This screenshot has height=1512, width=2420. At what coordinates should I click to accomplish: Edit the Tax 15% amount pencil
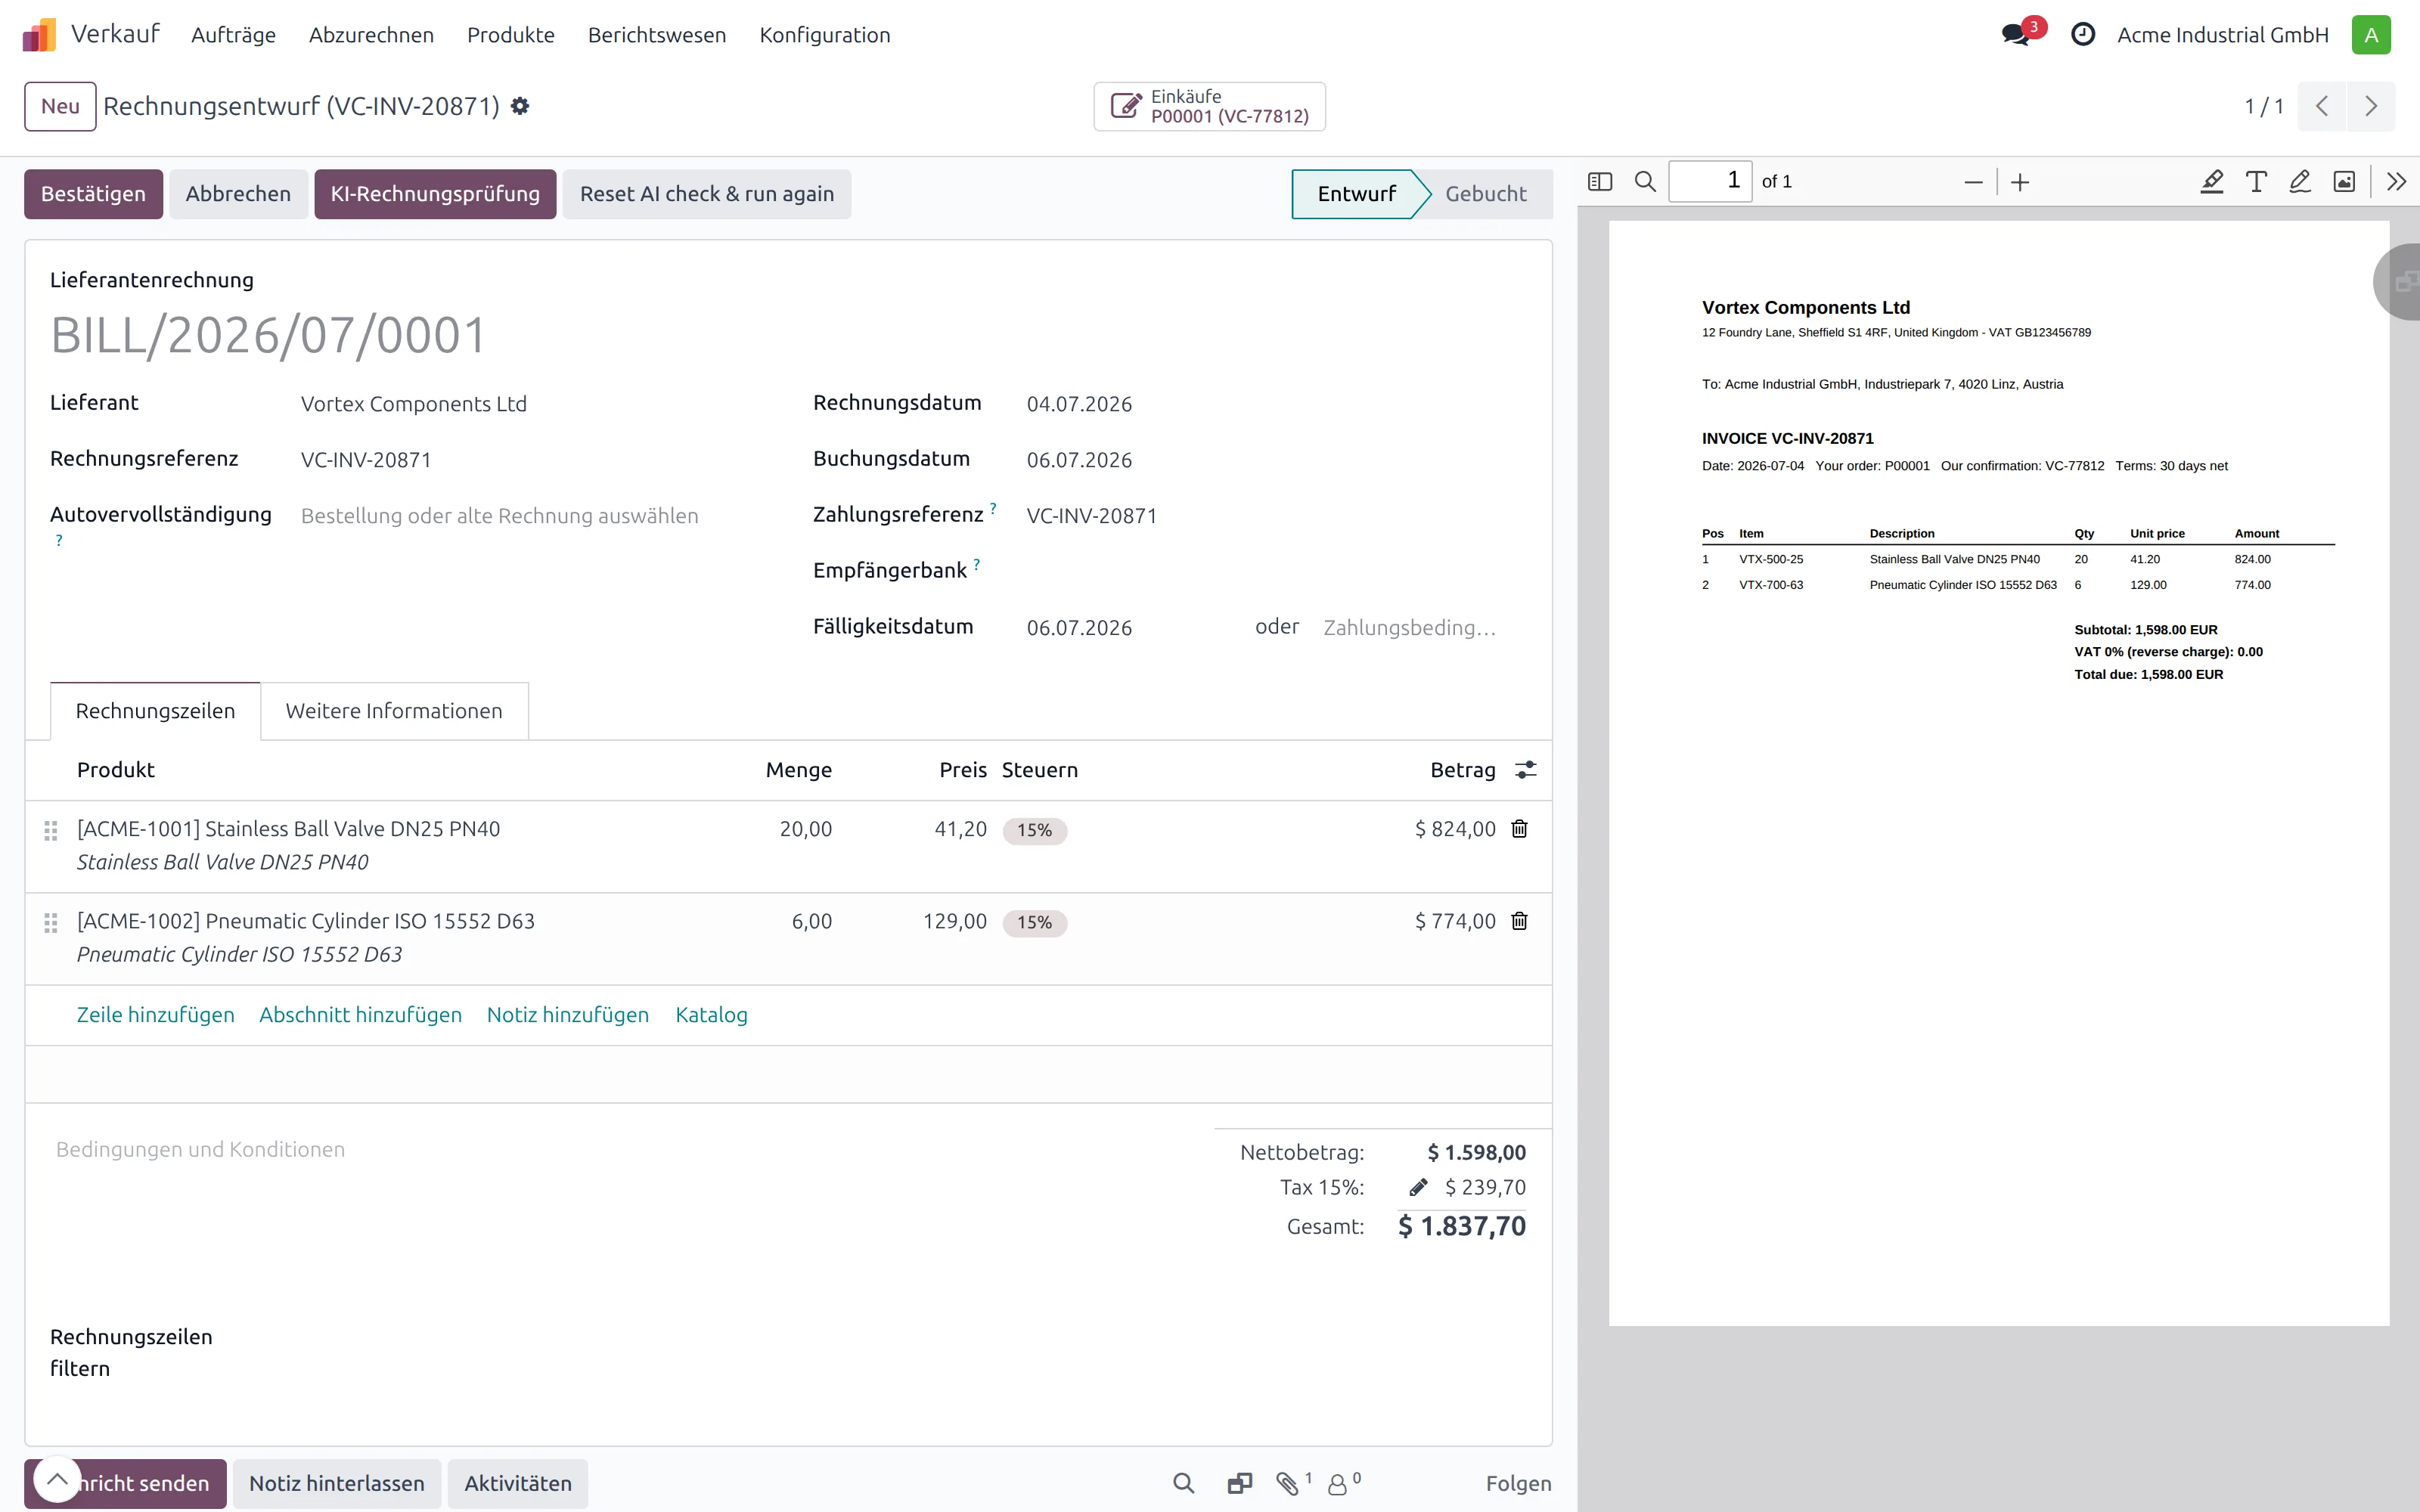(1418, 1187)
